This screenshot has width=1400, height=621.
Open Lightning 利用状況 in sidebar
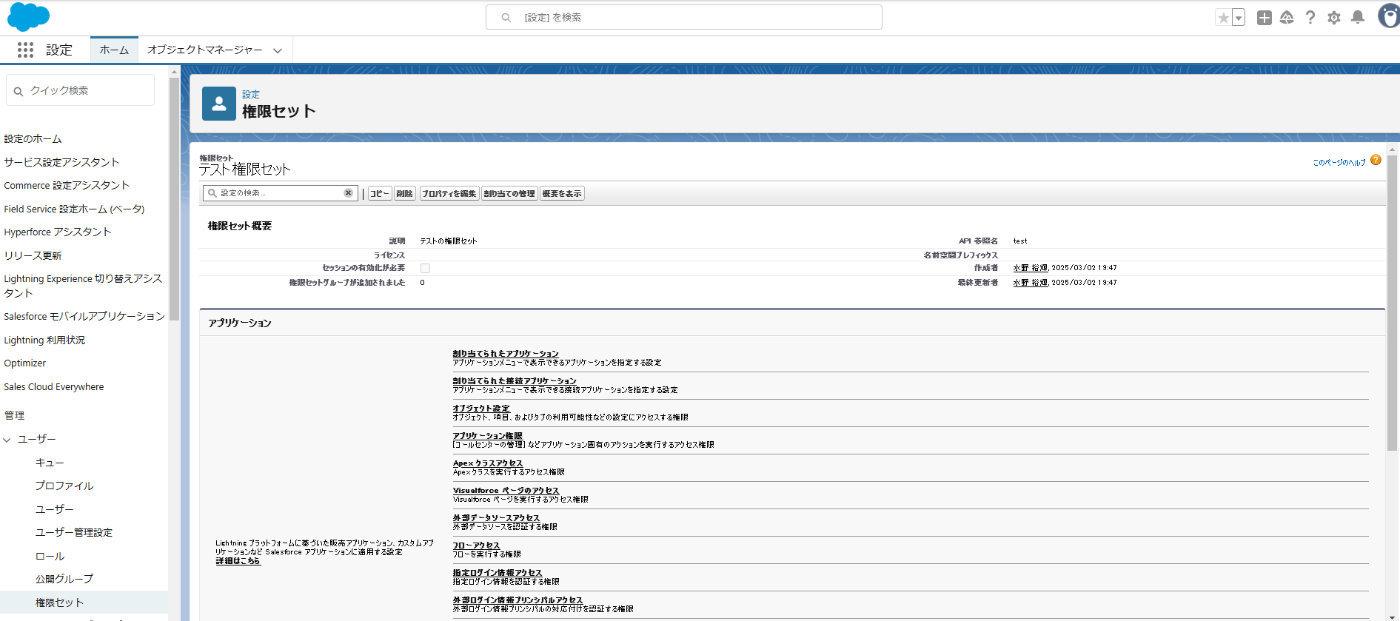[x=44, y=340]
